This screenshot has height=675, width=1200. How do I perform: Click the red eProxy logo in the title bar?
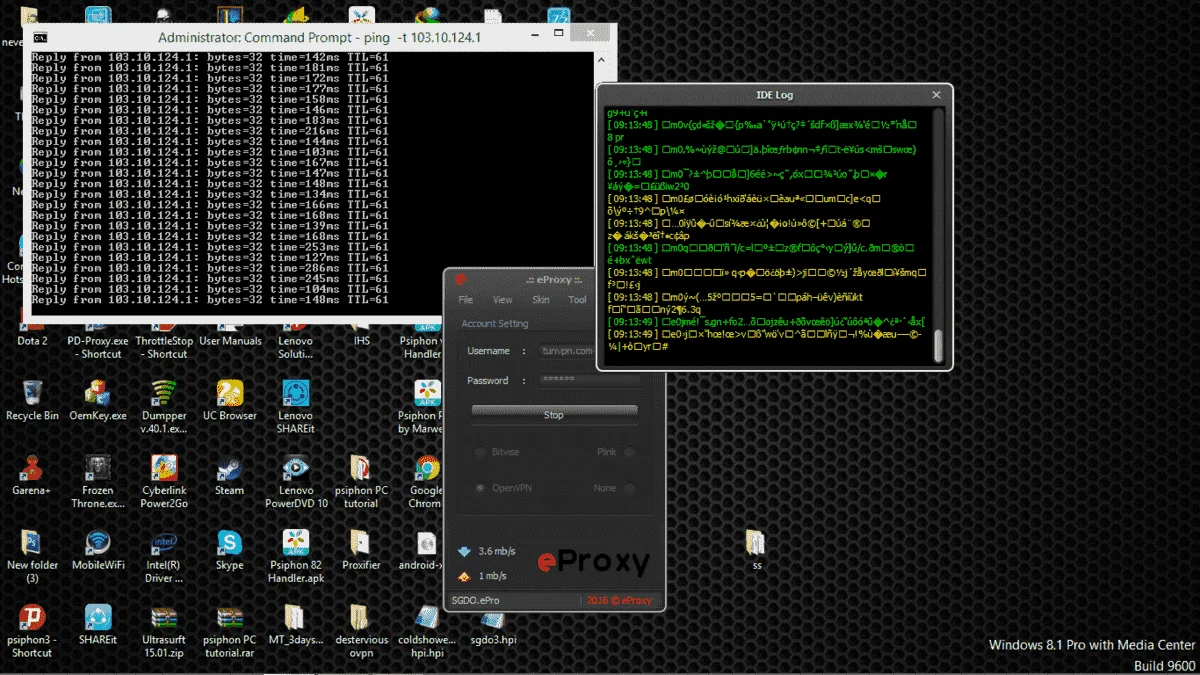click(x=461, y=280)
